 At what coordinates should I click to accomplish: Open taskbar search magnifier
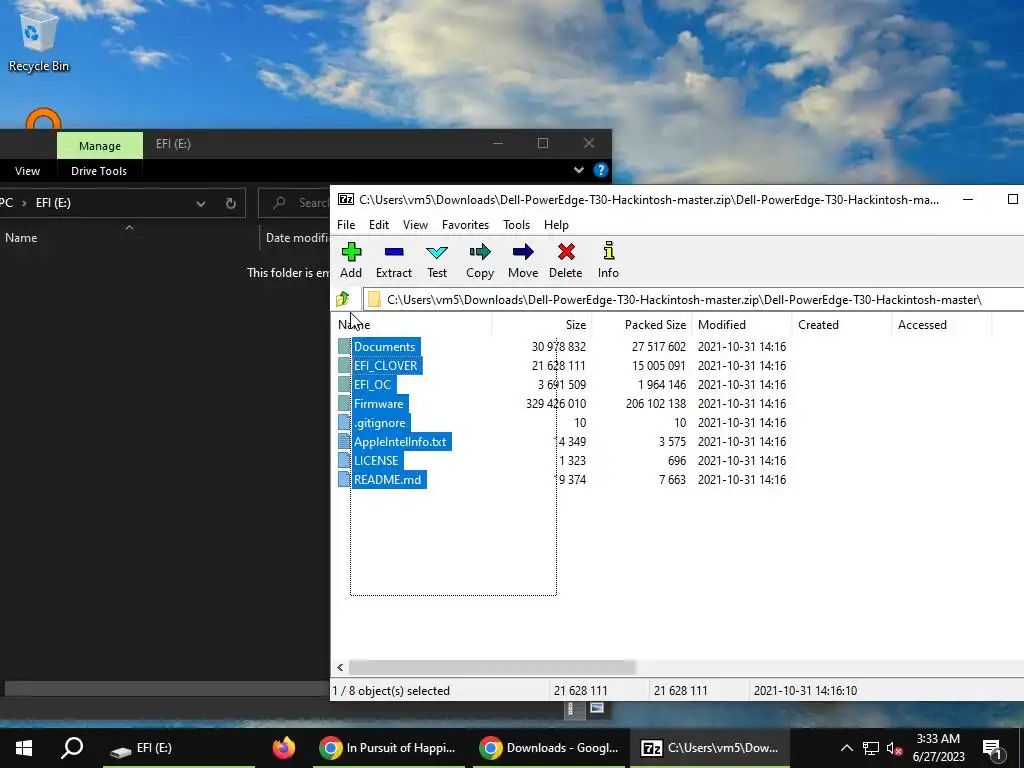coord(72,748)
